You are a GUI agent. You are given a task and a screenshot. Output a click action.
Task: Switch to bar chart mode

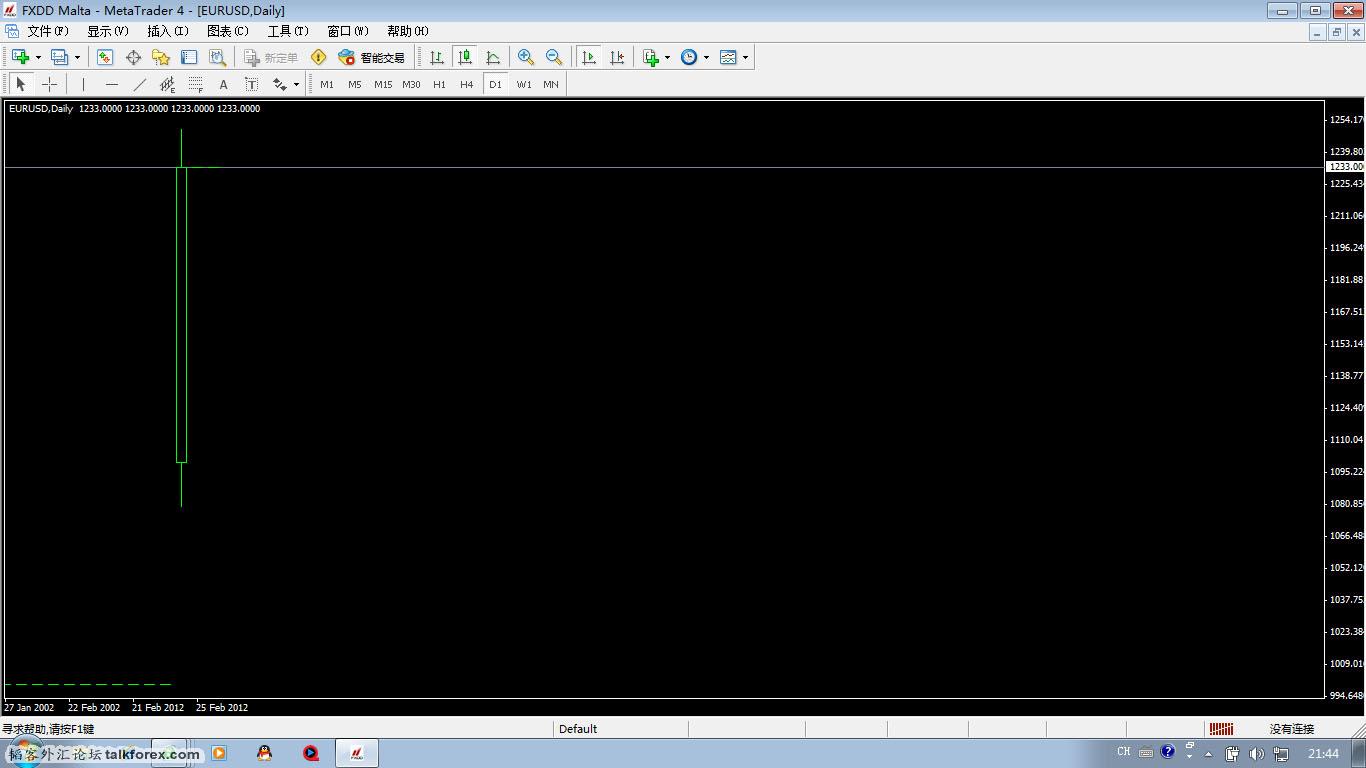437,57
